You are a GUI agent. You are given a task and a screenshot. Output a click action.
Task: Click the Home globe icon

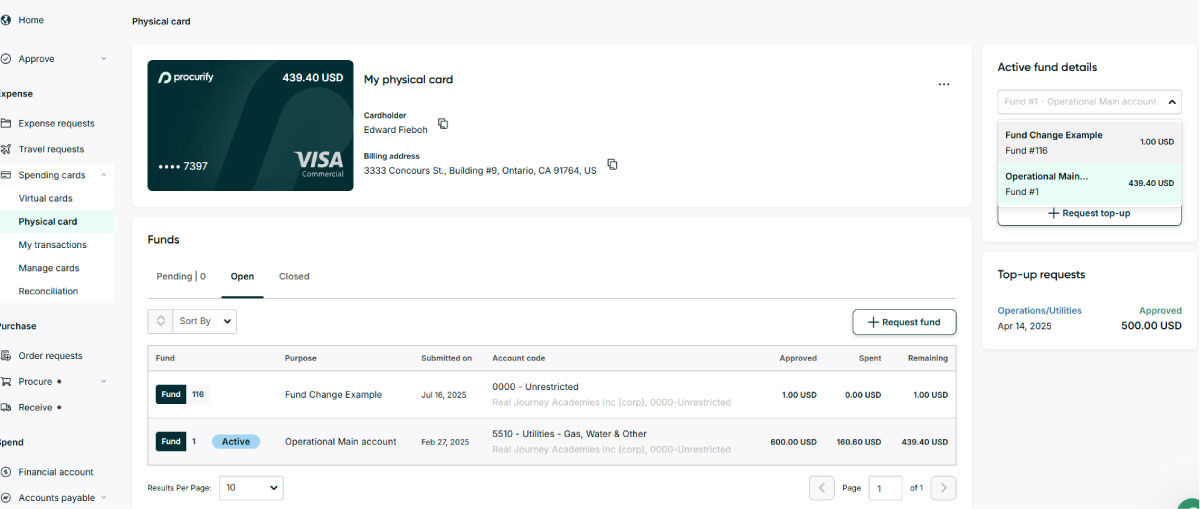click(x=6, y=20)
